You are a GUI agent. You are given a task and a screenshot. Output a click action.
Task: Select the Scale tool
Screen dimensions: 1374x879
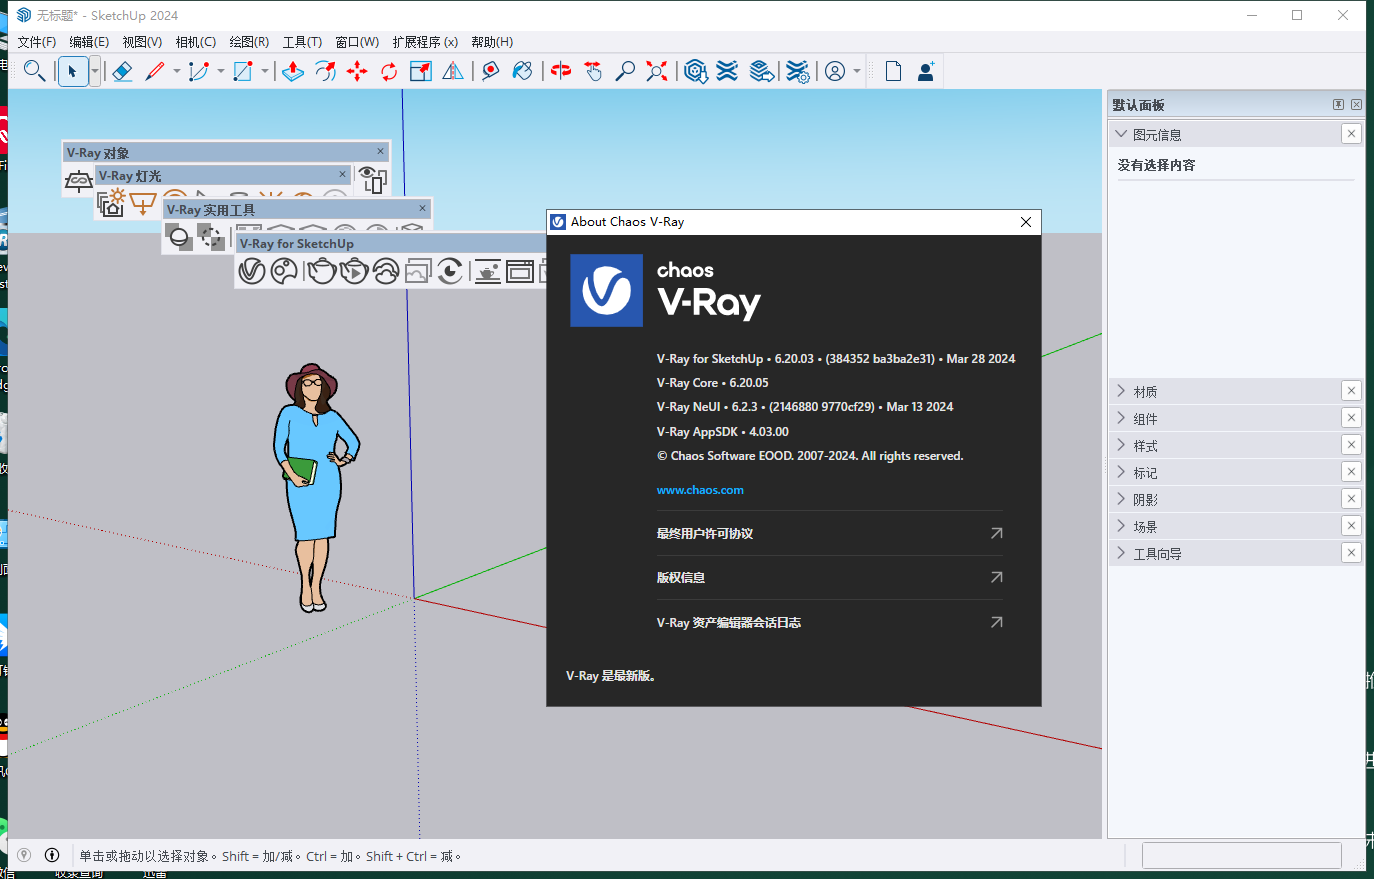tap(421, 71)
